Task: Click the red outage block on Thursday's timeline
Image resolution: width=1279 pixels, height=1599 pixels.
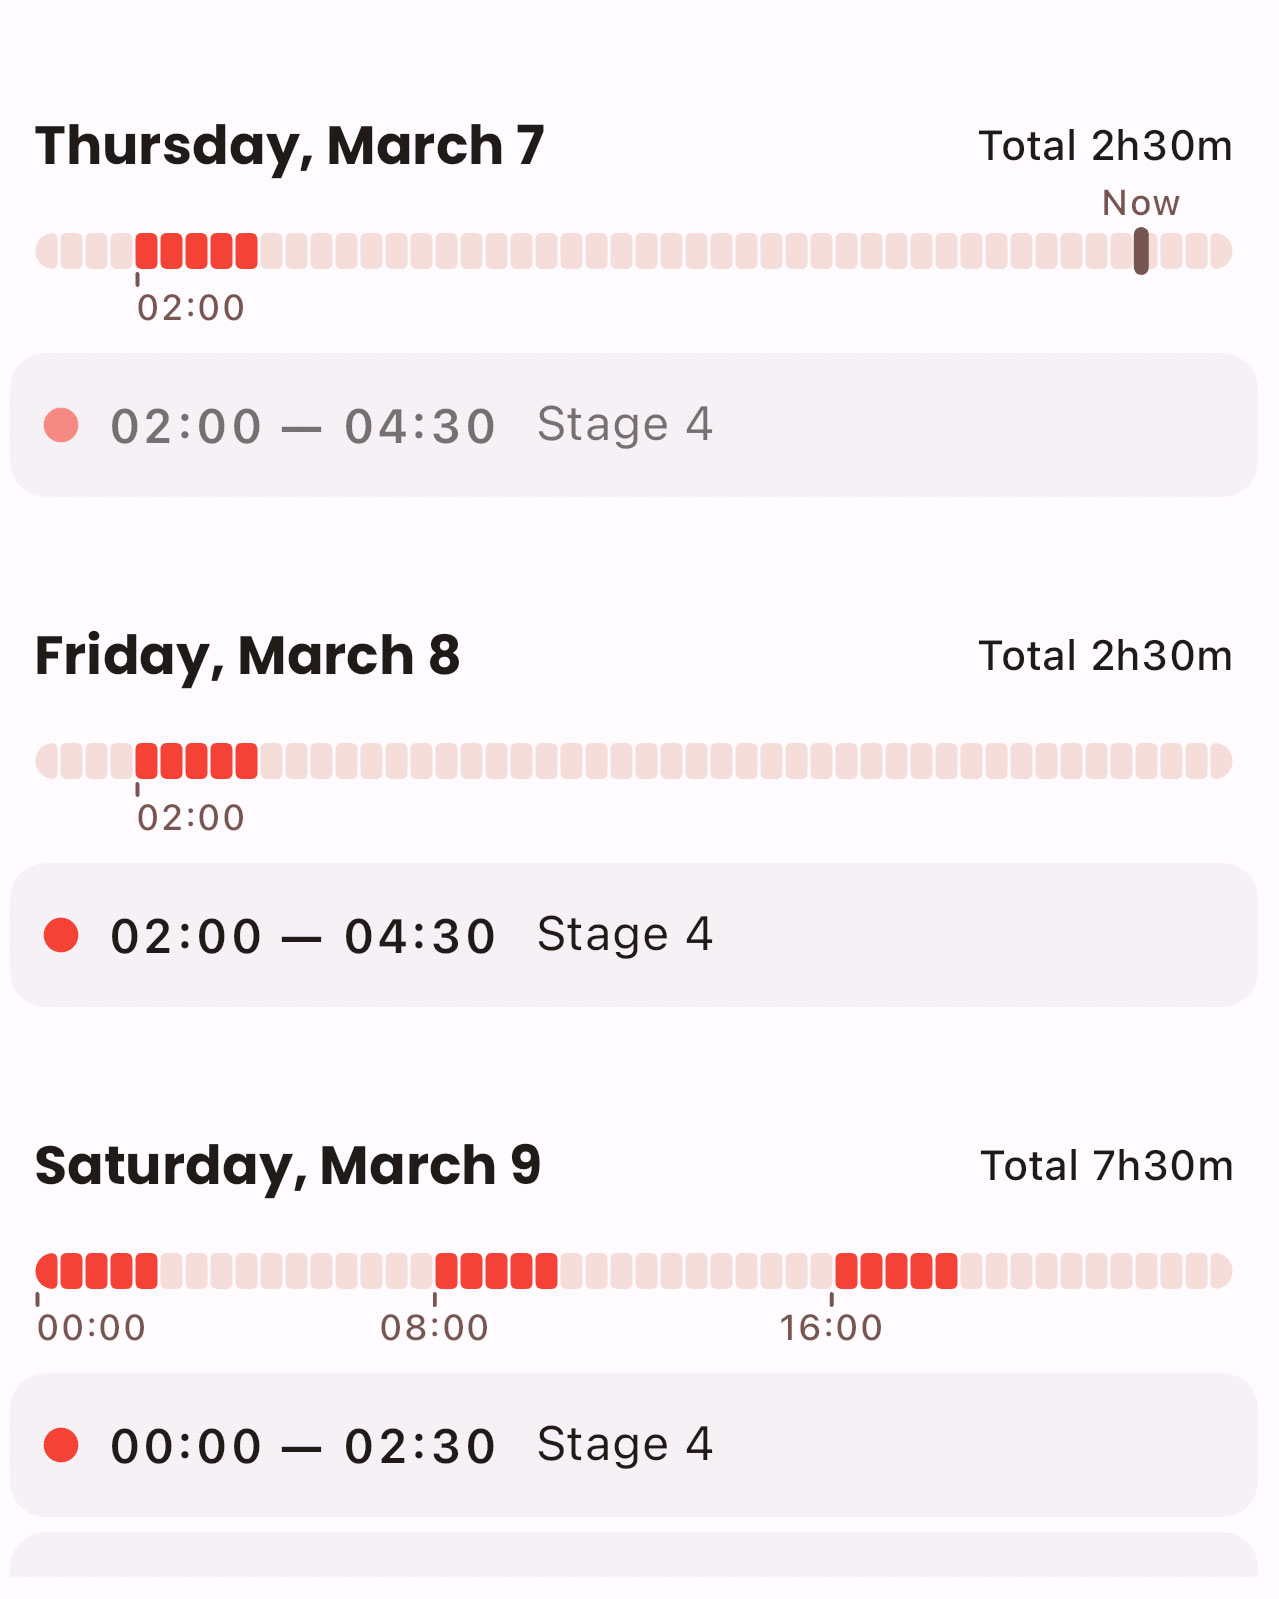Action: click(197, 251)
